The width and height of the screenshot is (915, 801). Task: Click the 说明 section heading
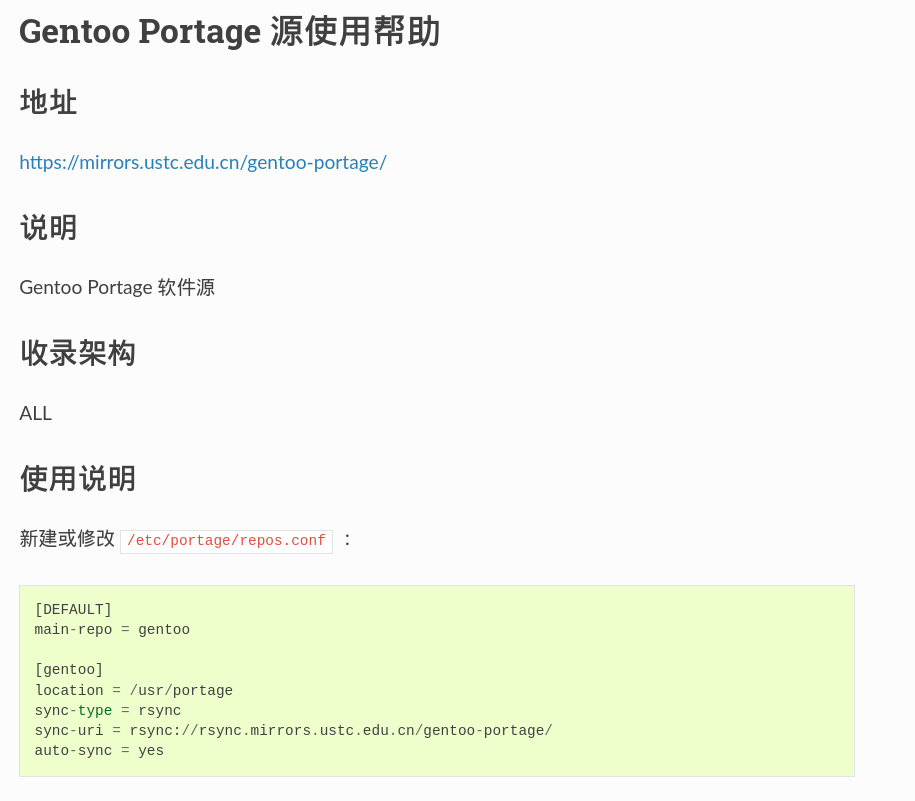tap(48, 227)
